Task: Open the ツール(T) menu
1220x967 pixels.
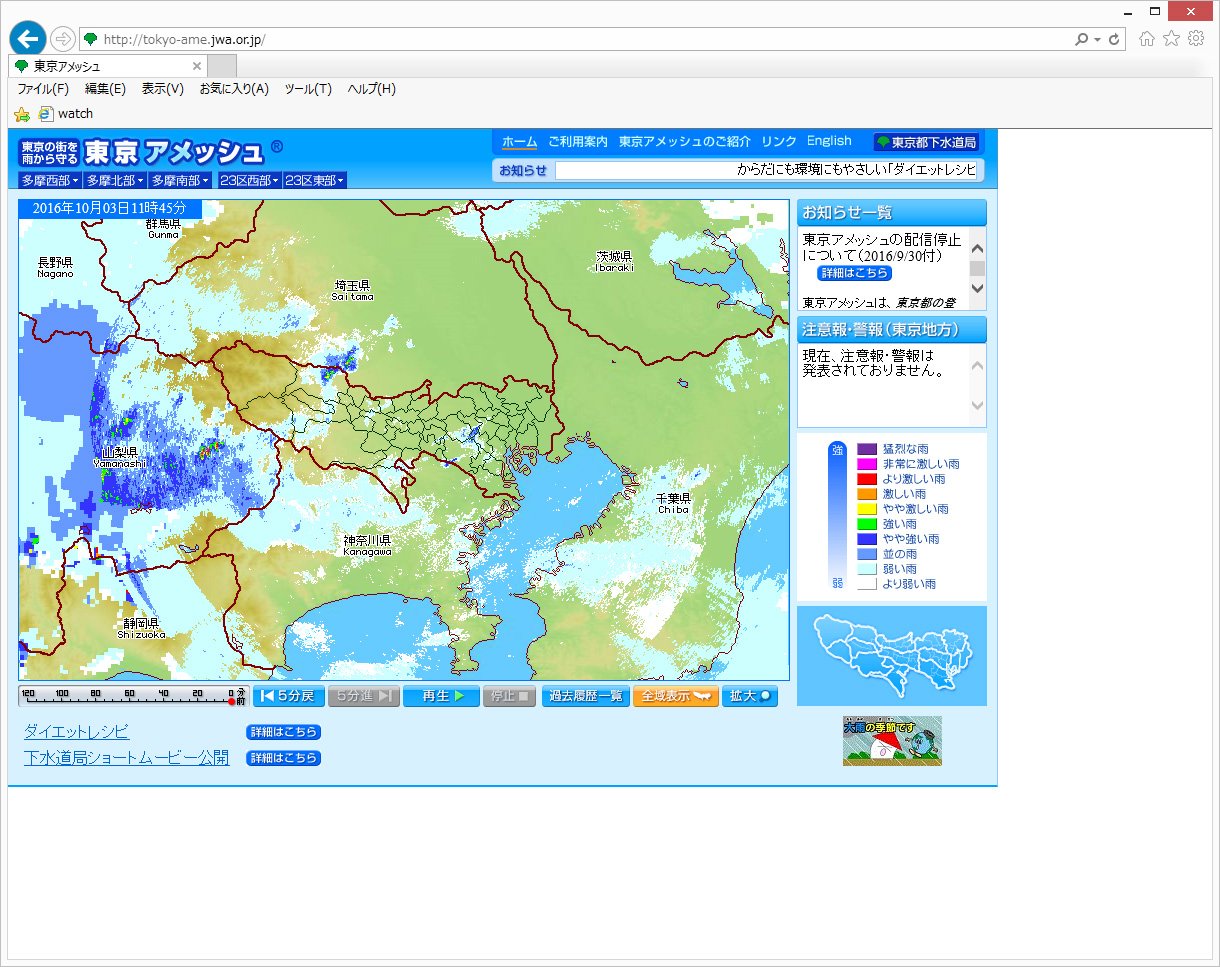Action: (x=308, y=89)
